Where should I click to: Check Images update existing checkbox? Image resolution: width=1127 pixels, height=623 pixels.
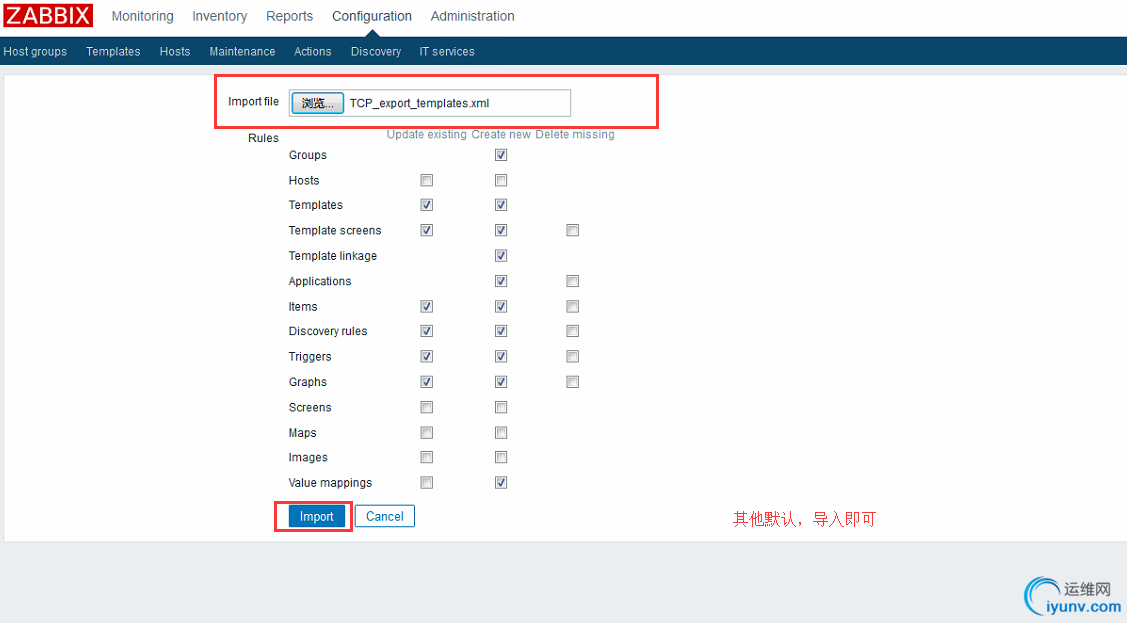tap(427, 458)
